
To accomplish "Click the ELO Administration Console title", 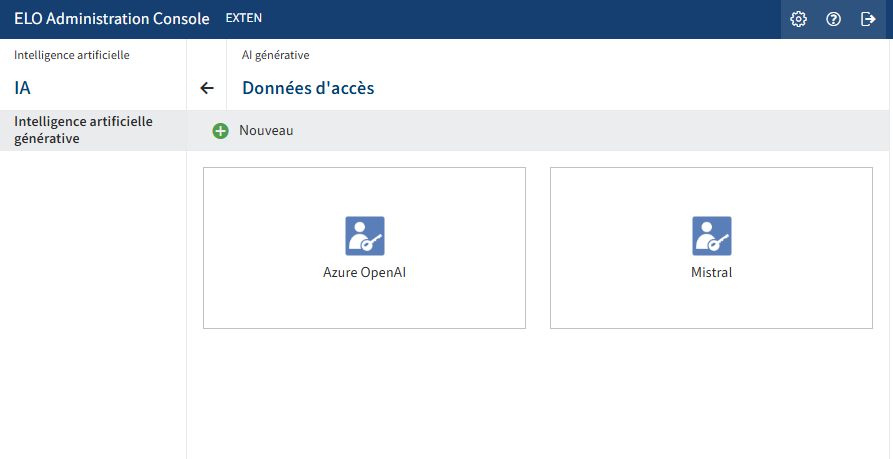I will click(x=112, y=19).
